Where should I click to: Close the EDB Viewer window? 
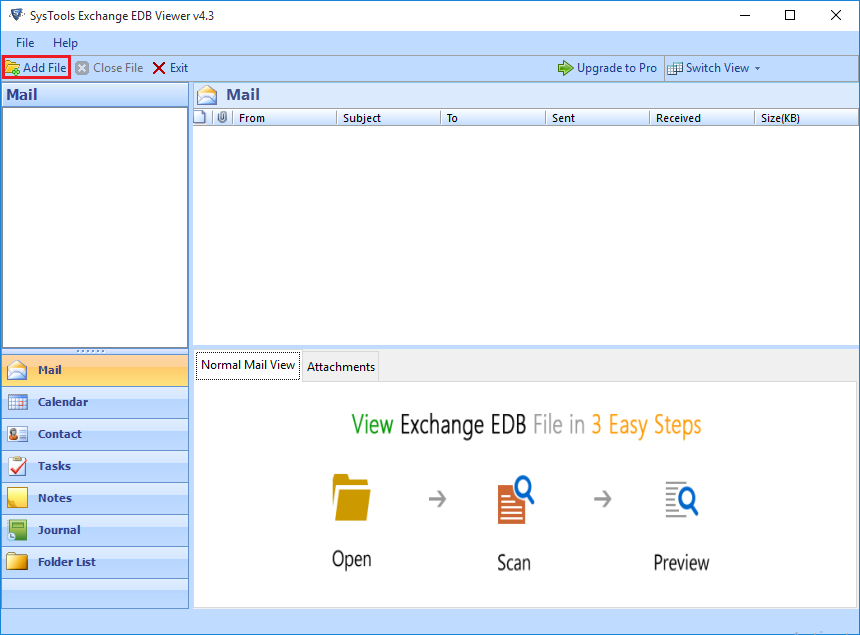point(836,15)
